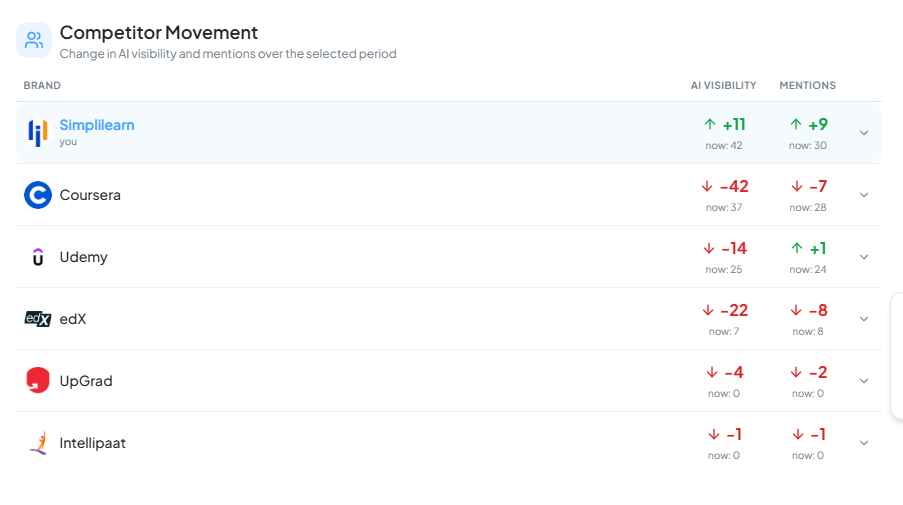Click Coursera's red mentions down arrow
This screenshot has height=505, width=903.
point(797,187)
